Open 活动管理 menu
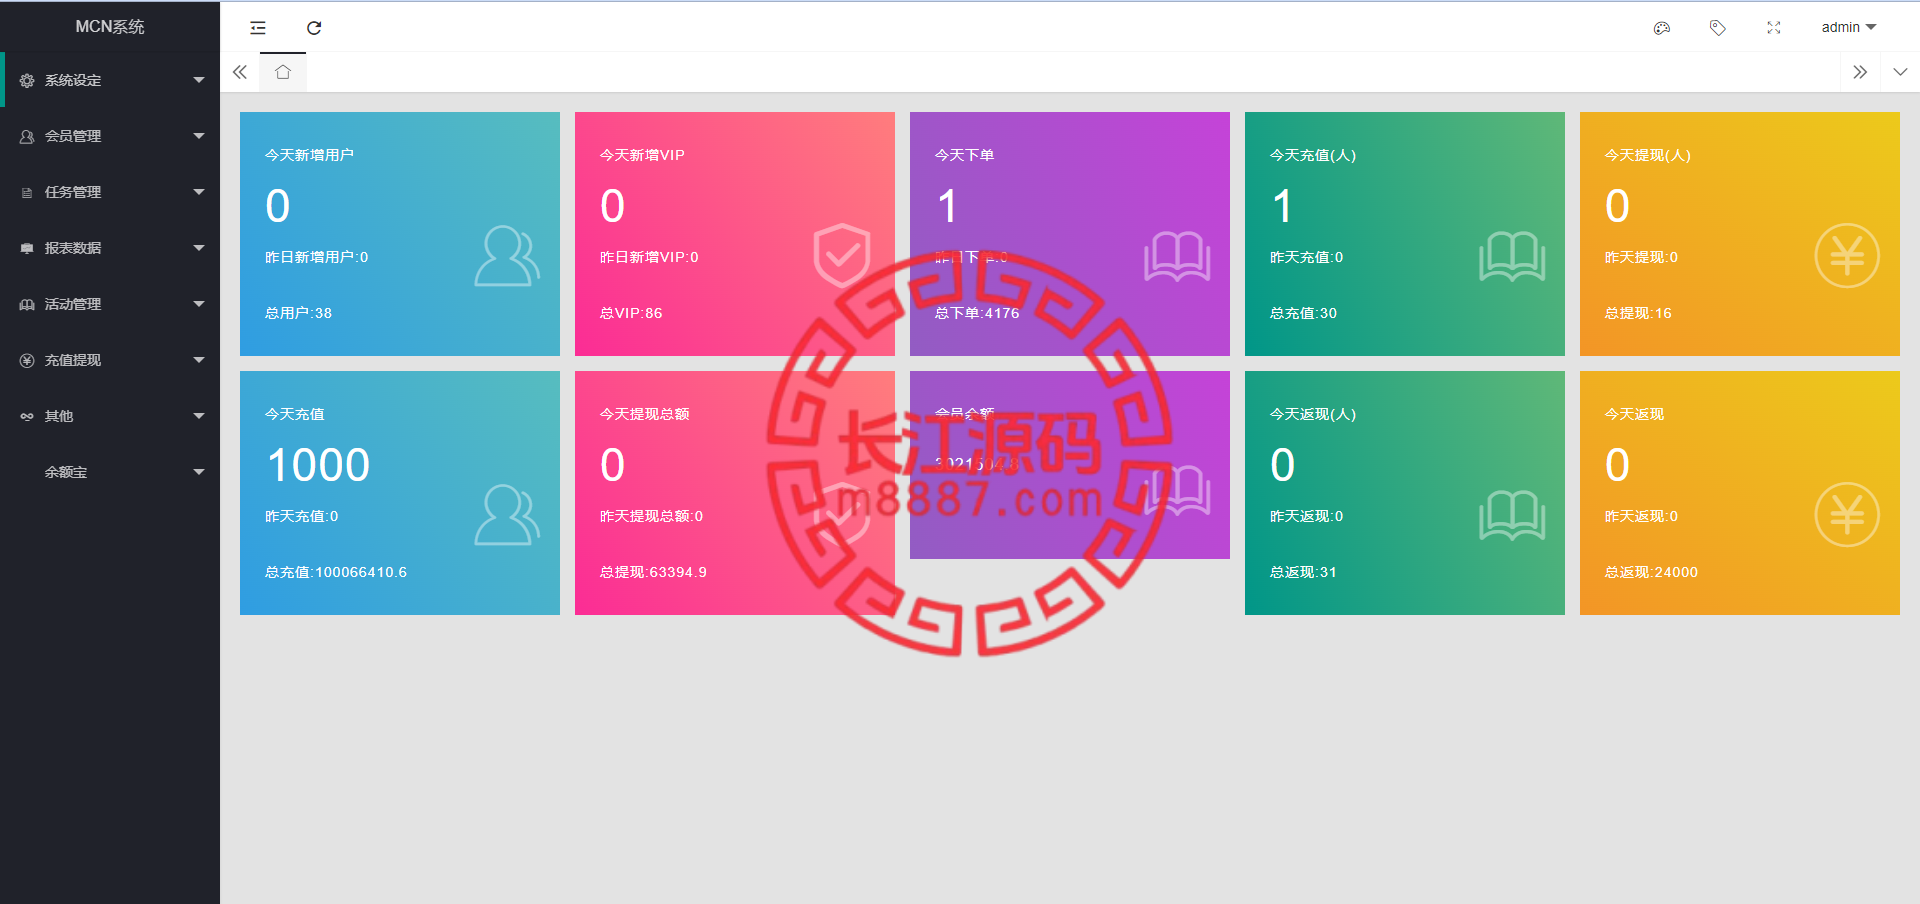 click(110, 304)
